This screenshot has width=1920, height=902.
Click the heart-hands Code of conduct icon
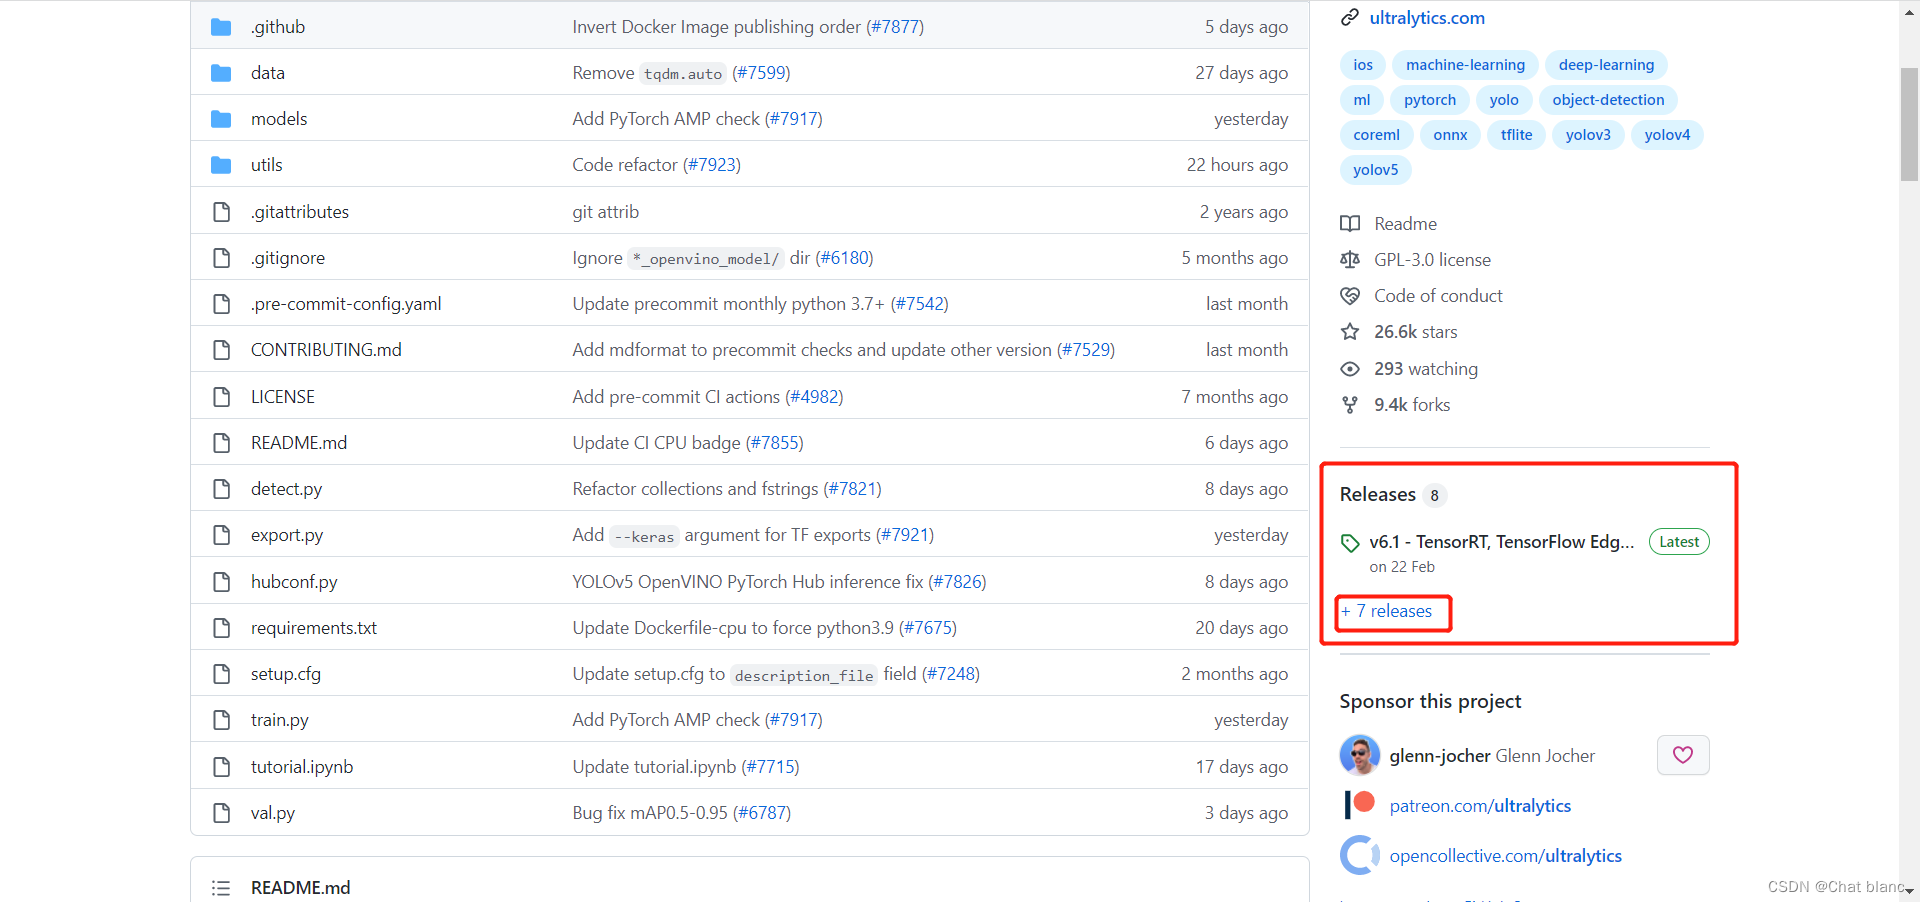coord(1350,296)
